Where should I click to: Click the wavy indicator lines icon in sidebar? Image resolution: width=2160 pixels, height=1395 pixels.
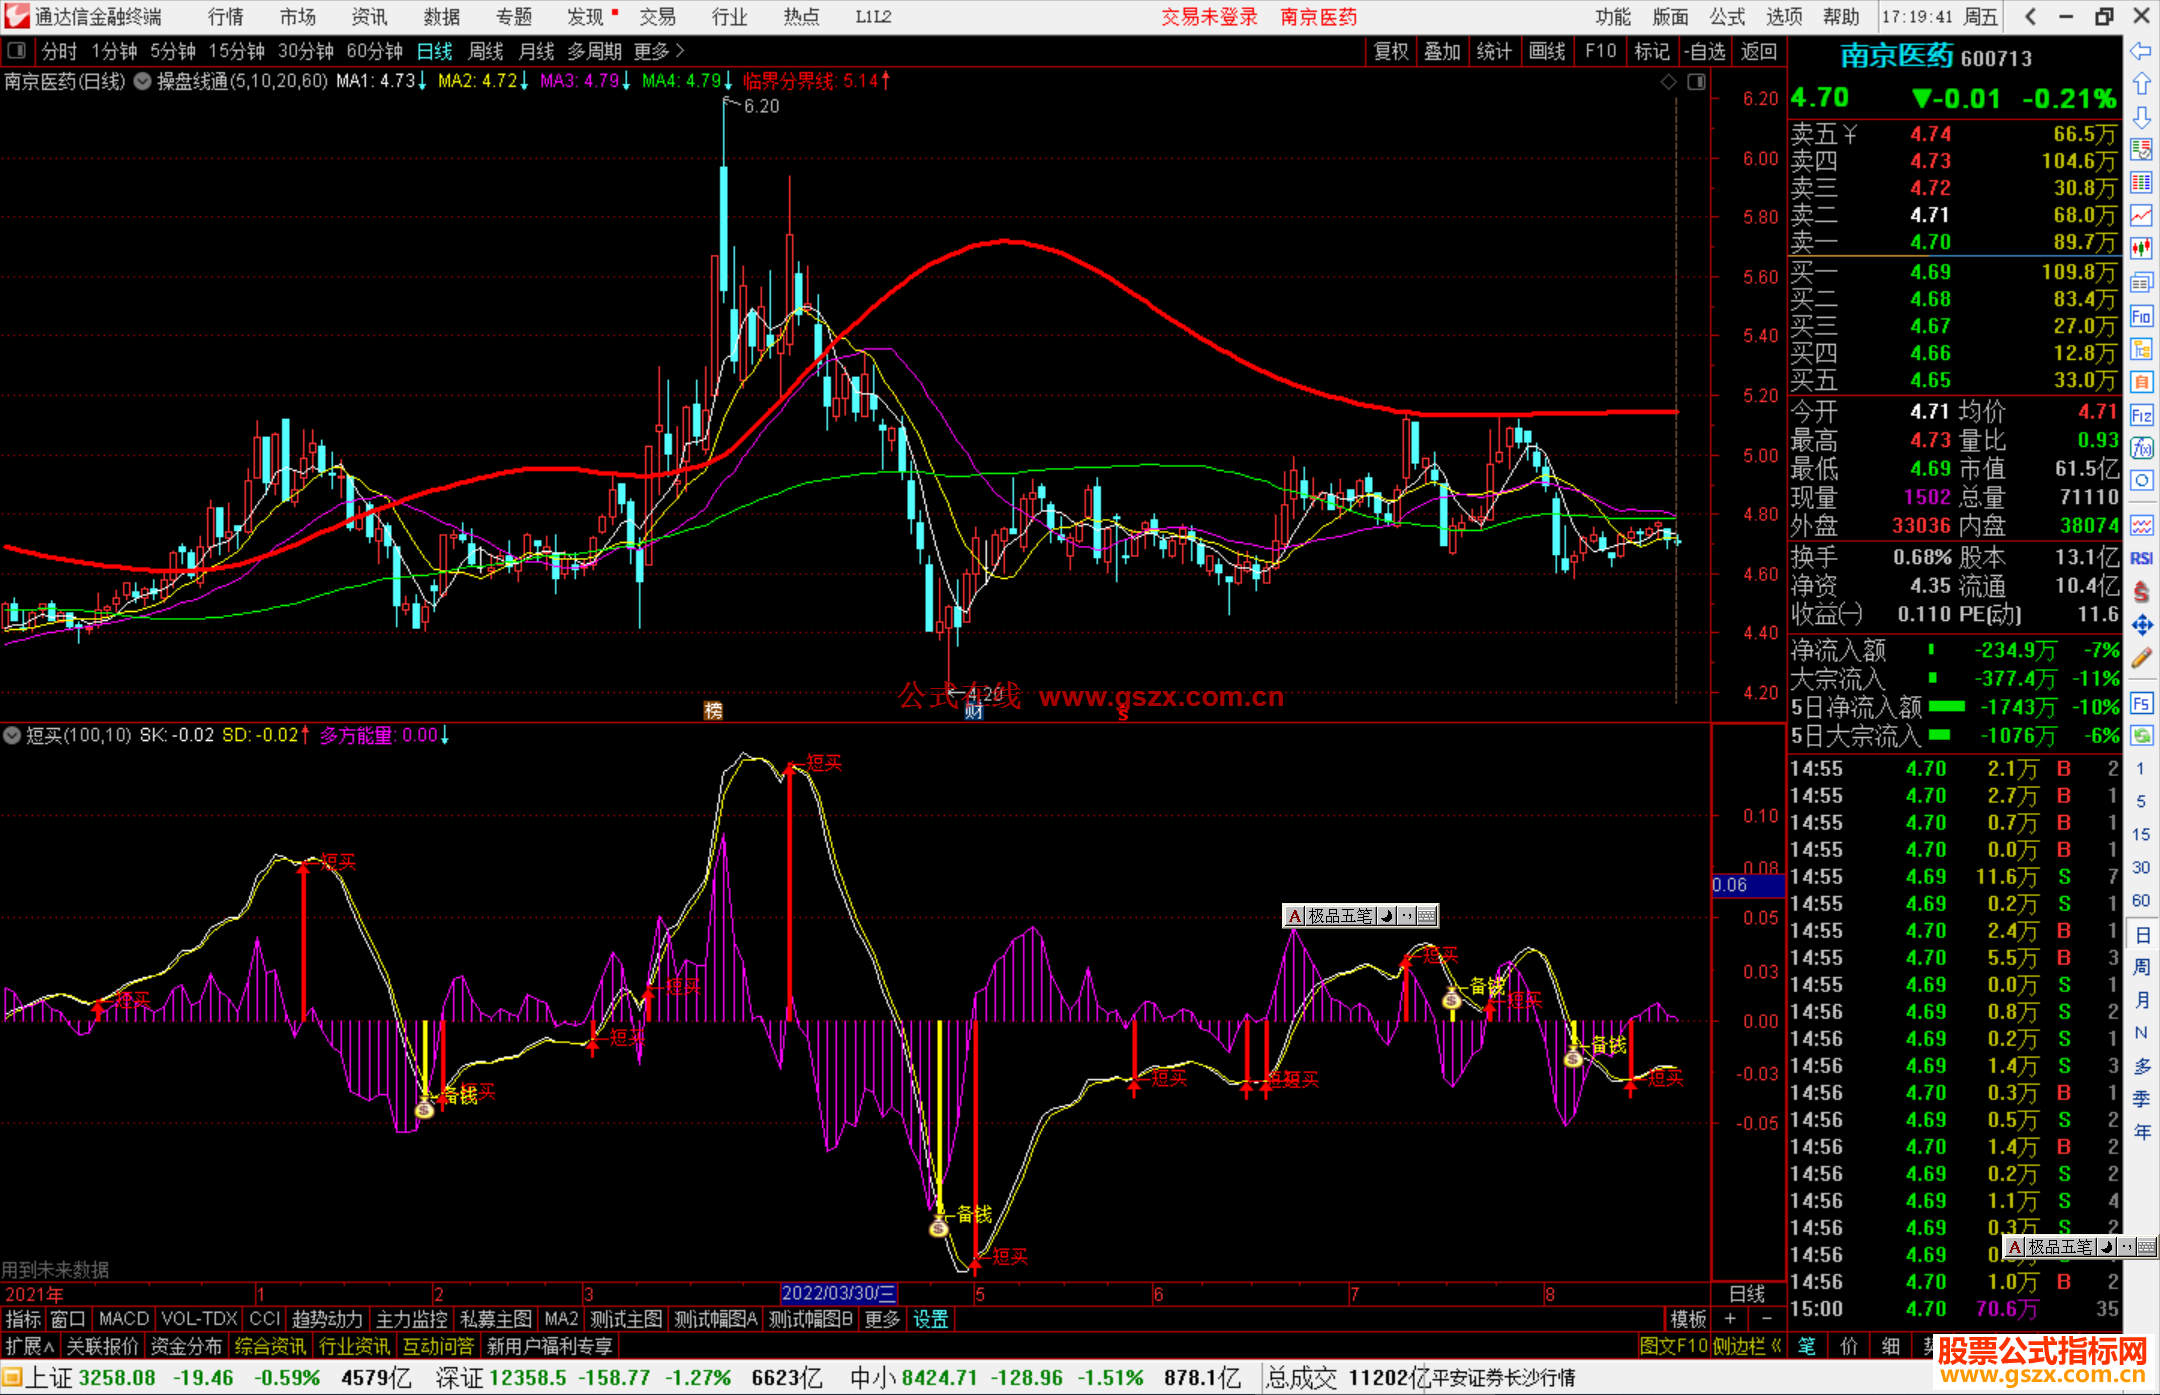tap(2141, 525)
